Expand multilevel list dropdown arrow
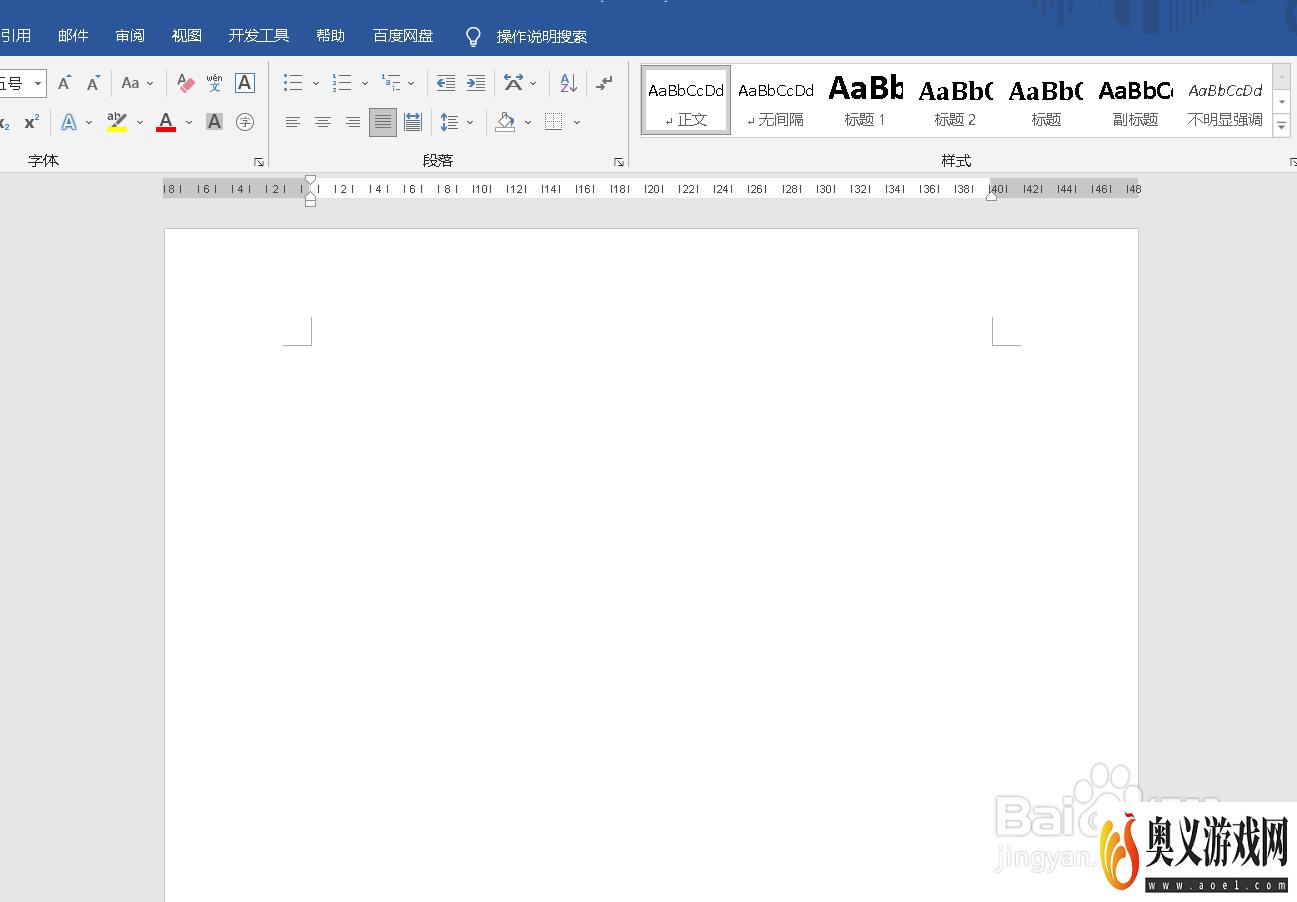The image size is (1297, 902). (x=411, y=84)
